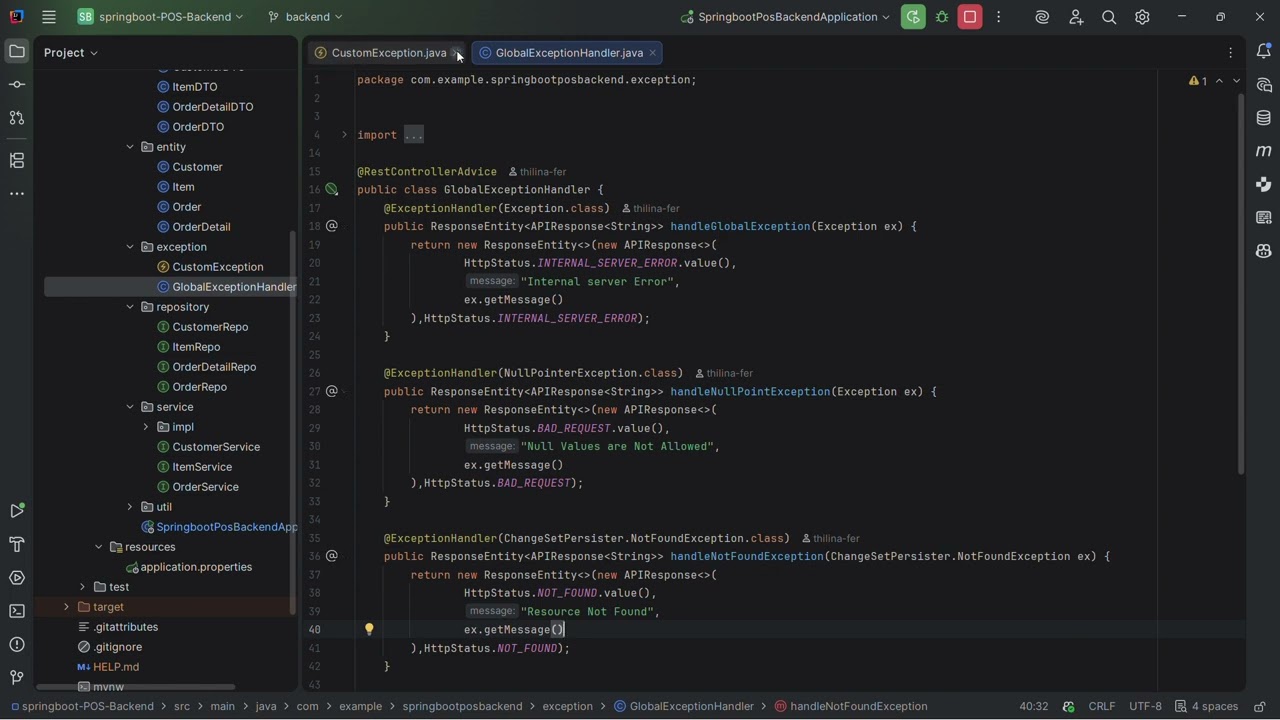Stop the running application
The height and width of the screenshot is (720, 1280).
(970, 17)
